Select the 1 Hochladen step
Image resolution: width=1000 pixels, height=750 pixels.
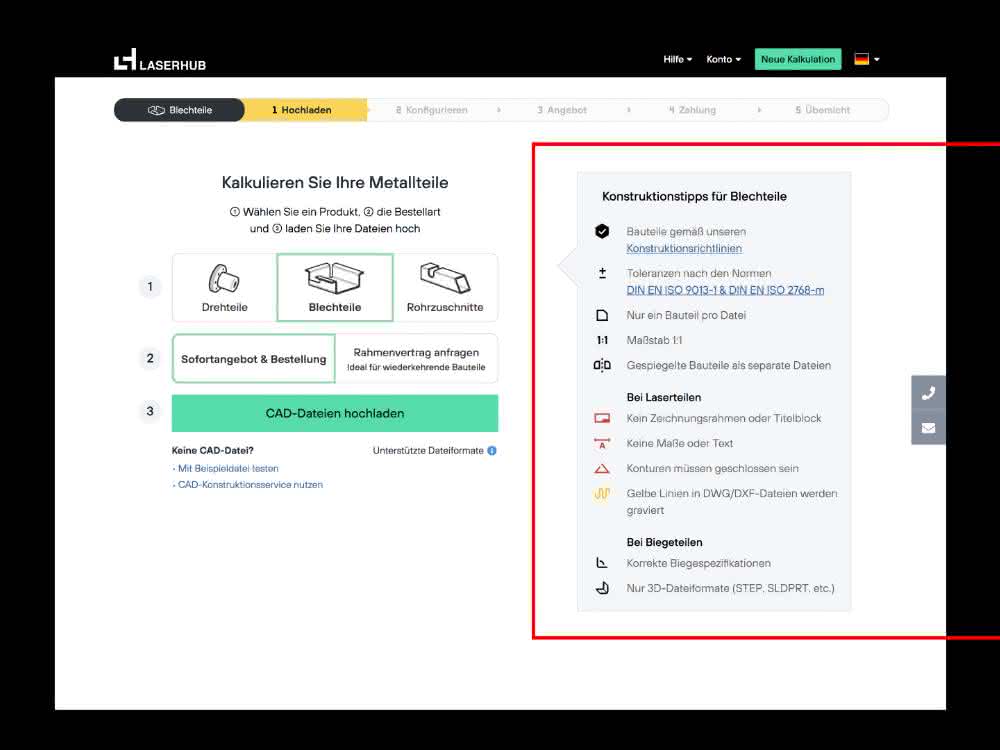(302, 110)
